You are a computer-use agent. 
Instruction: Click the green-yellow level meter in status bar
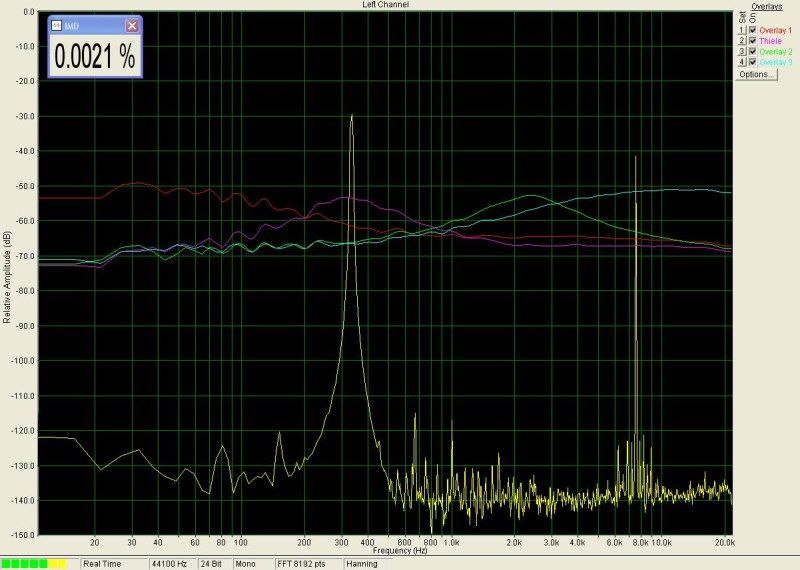point(34,564)
